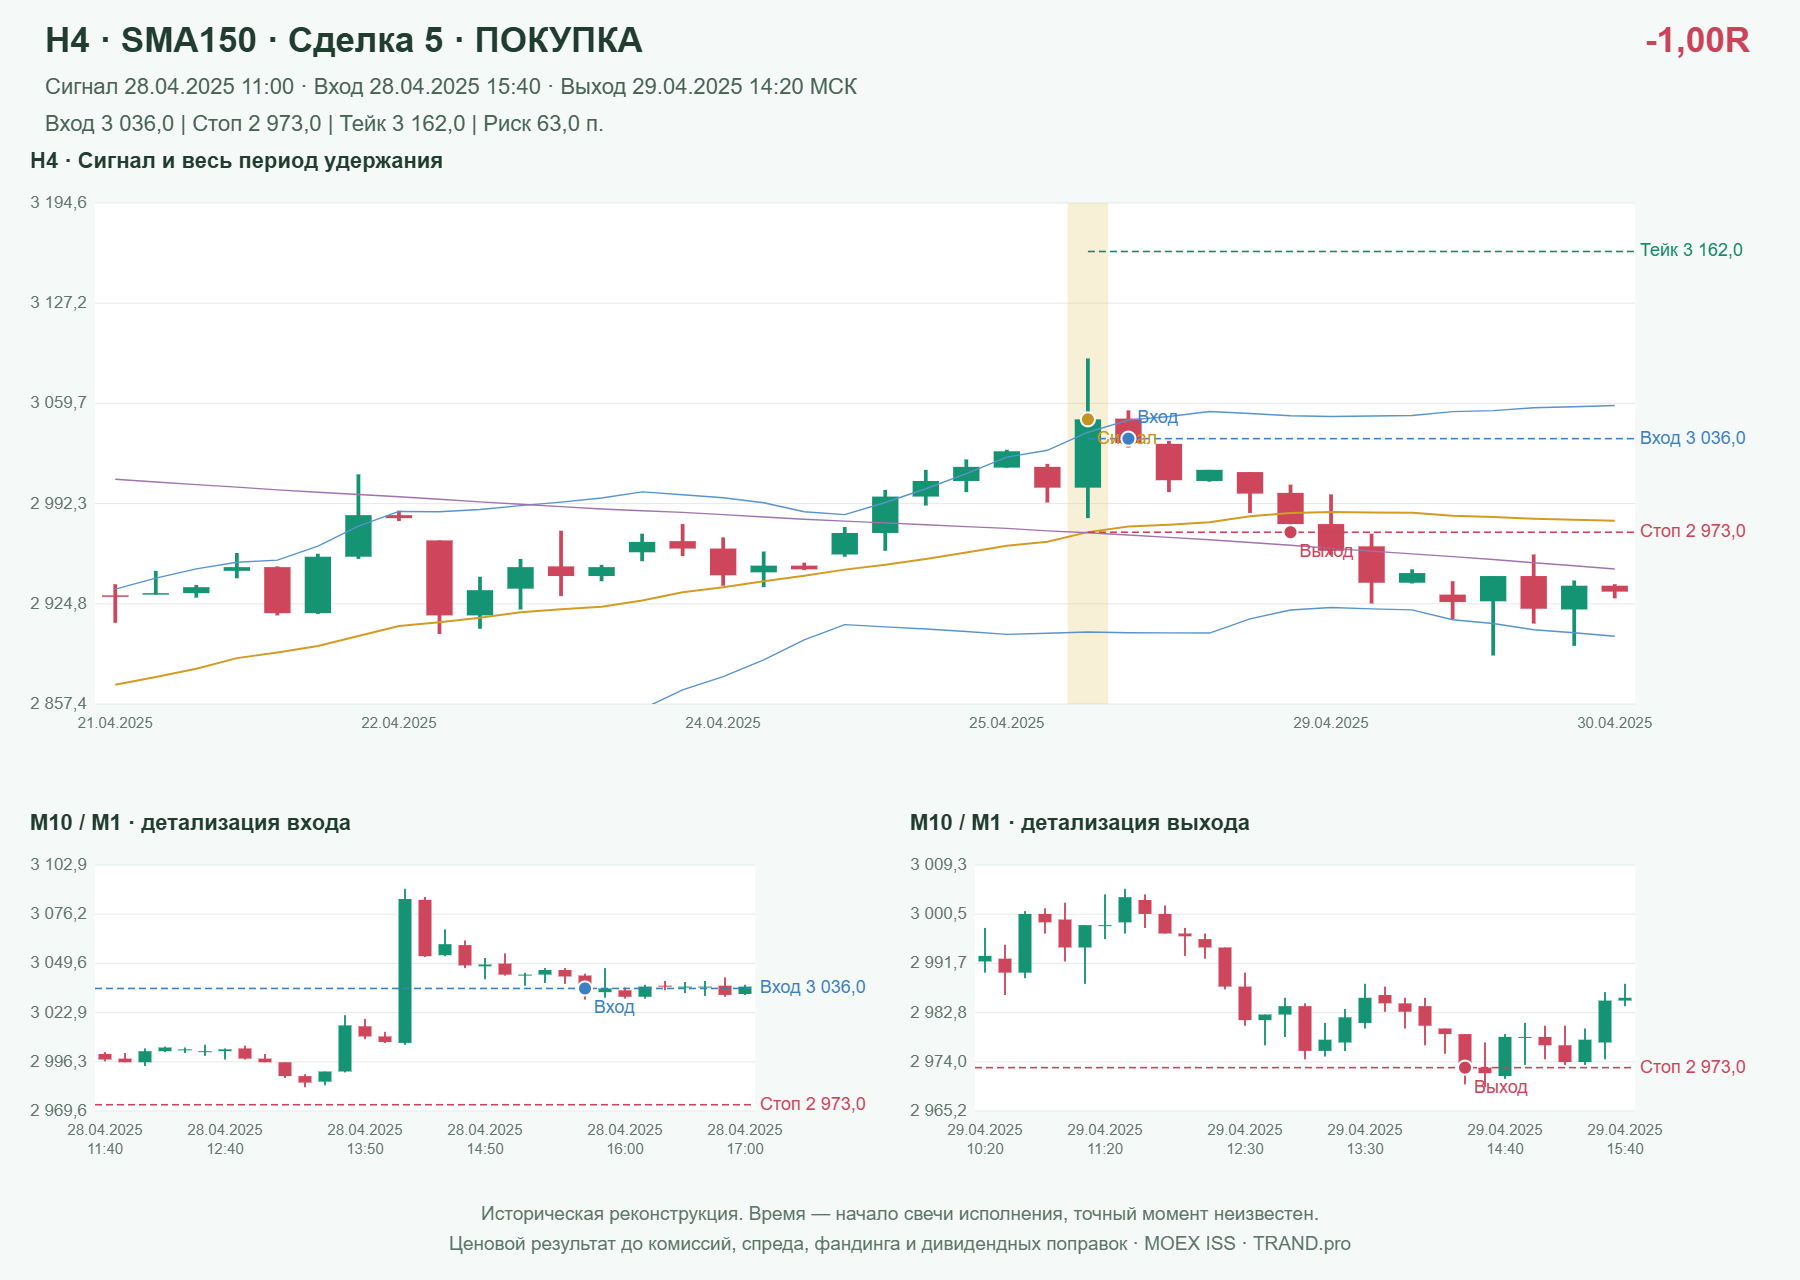Click the y-axis value 3 194,6
This screenshot has width=1800, height=1280.
pyautogui.click(x=58, y=203)
